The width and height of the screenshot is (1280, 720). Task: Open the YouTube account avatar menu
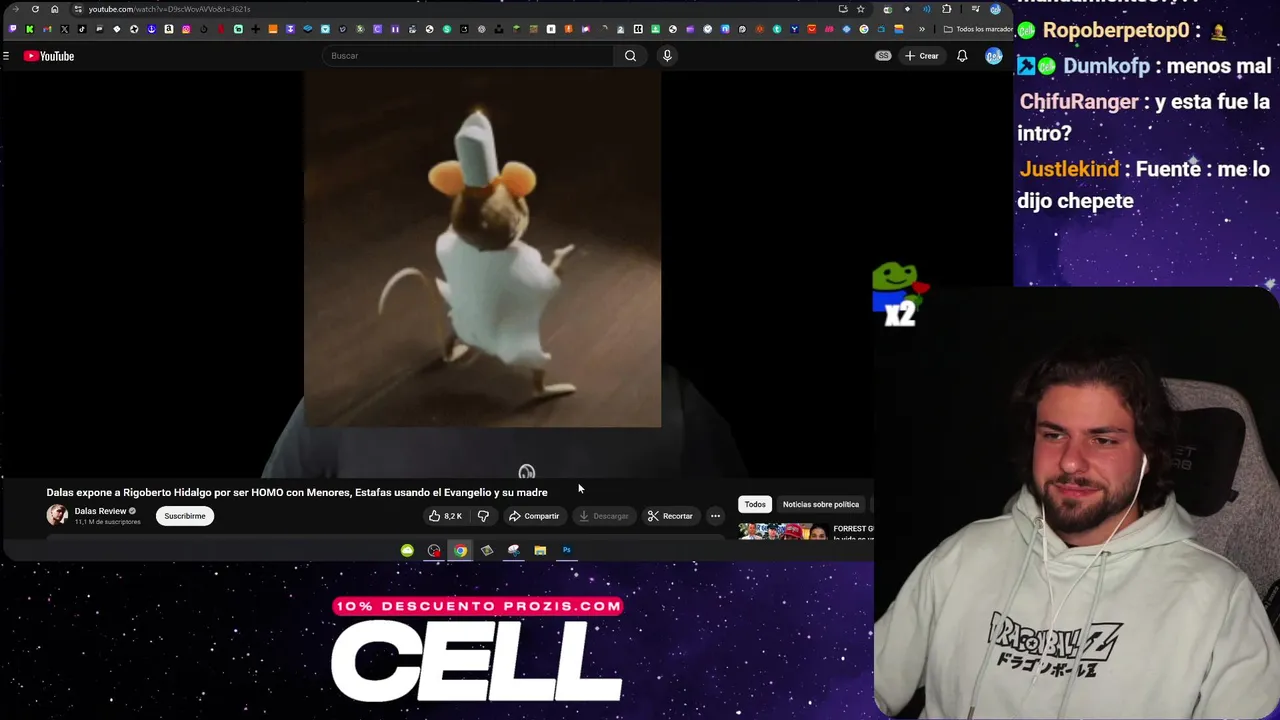click(x=993, y=56)
